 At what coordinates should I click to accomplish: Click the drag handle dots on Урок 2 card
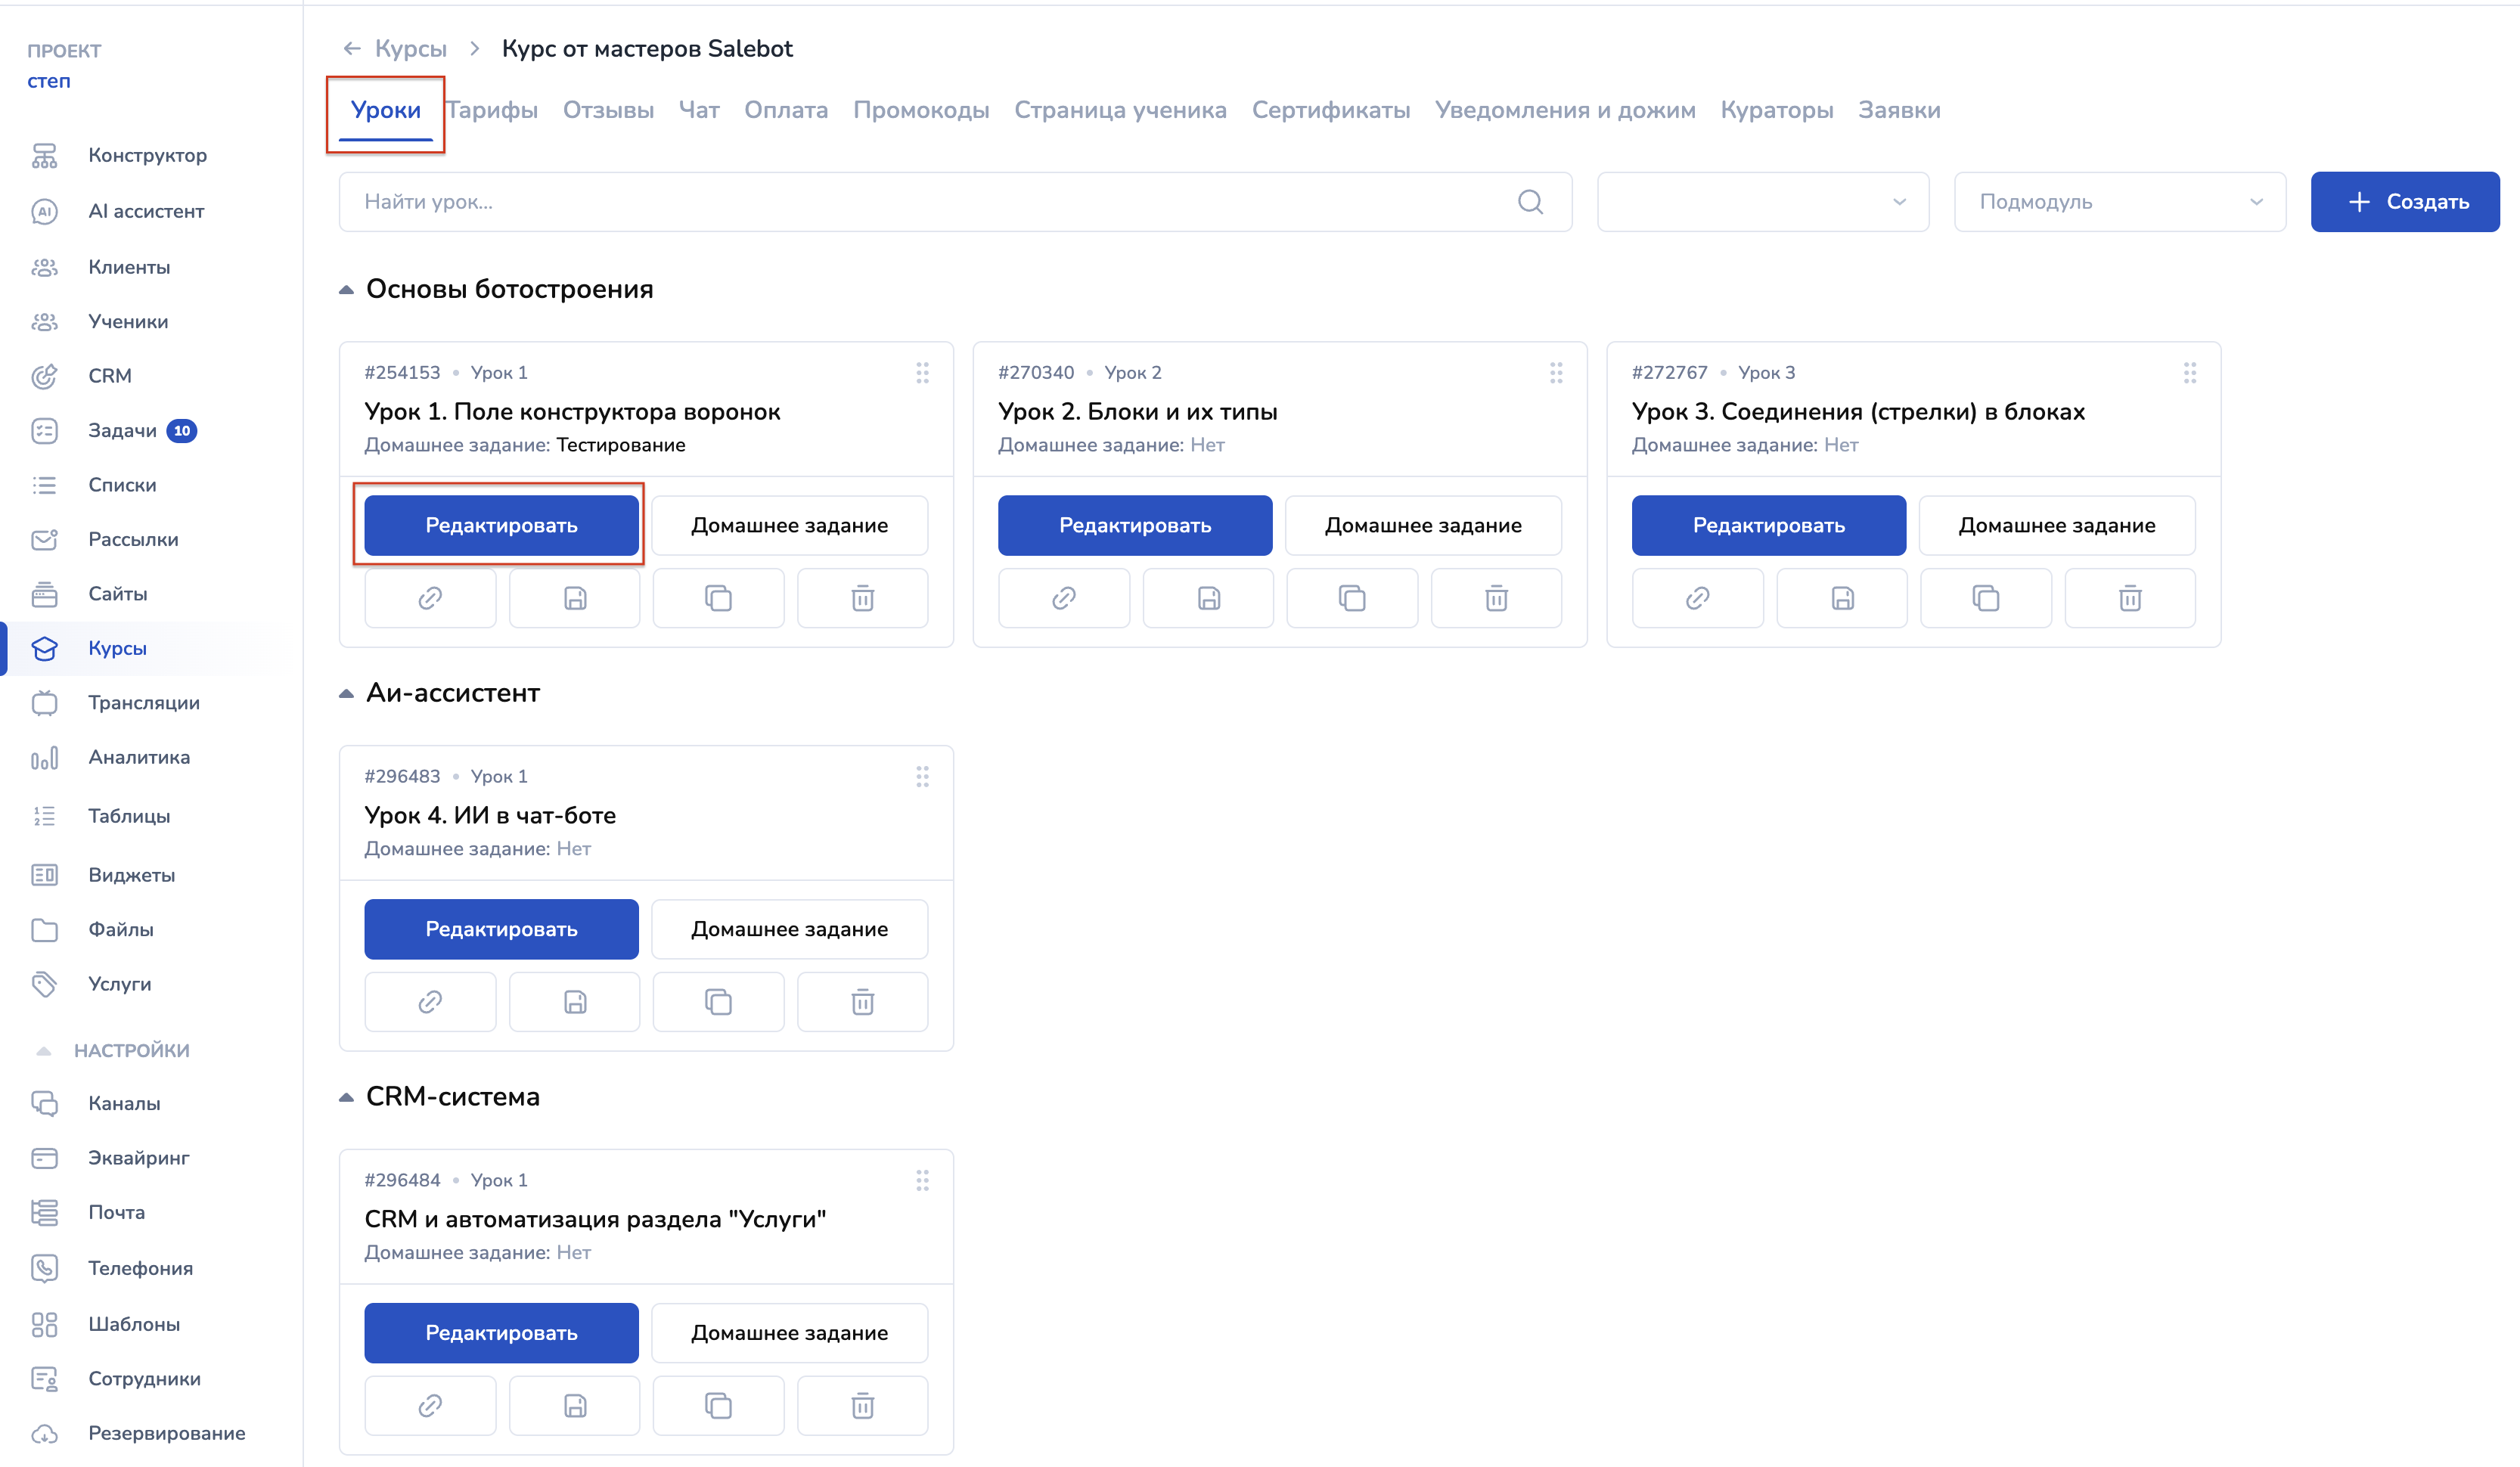click(x=1556, y=373)
